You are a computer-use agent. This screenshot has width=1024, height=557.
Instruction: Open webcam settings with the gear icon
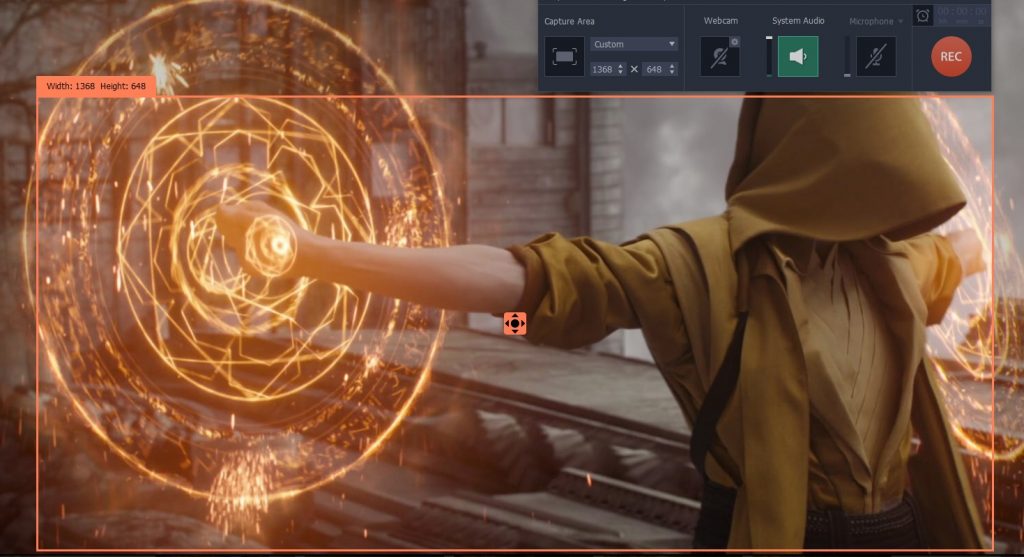[735, 42]
